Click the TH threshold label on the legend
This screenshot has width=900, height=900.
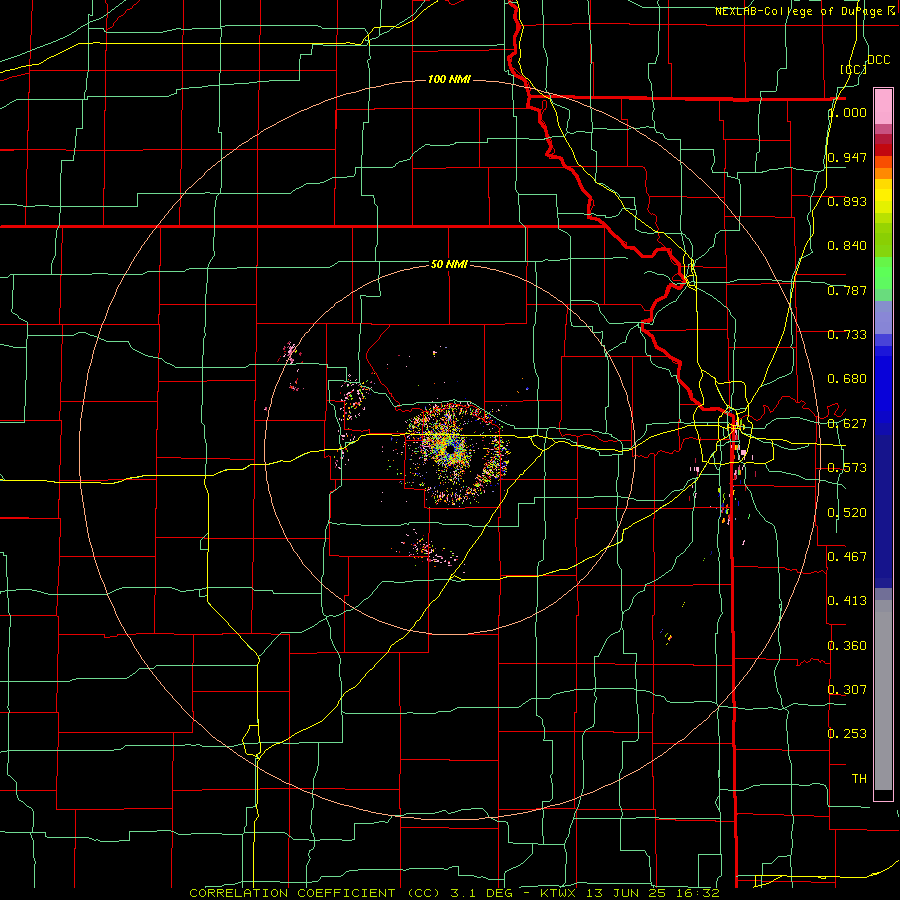pos(859,779)
